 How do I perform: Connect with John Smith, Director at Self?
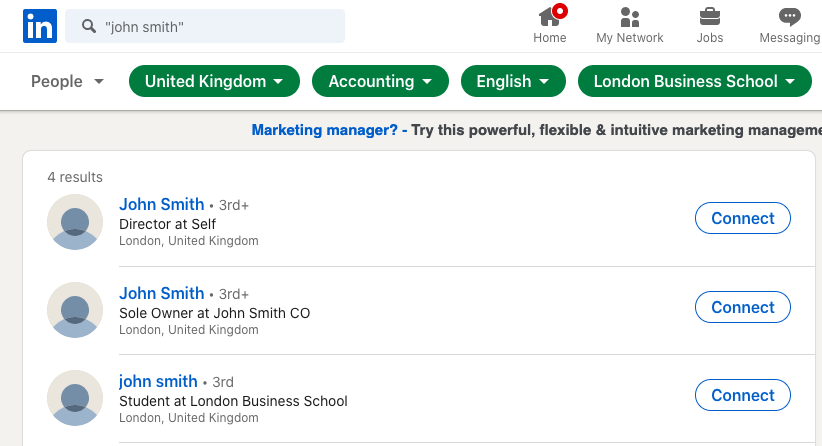pos(742,219)
